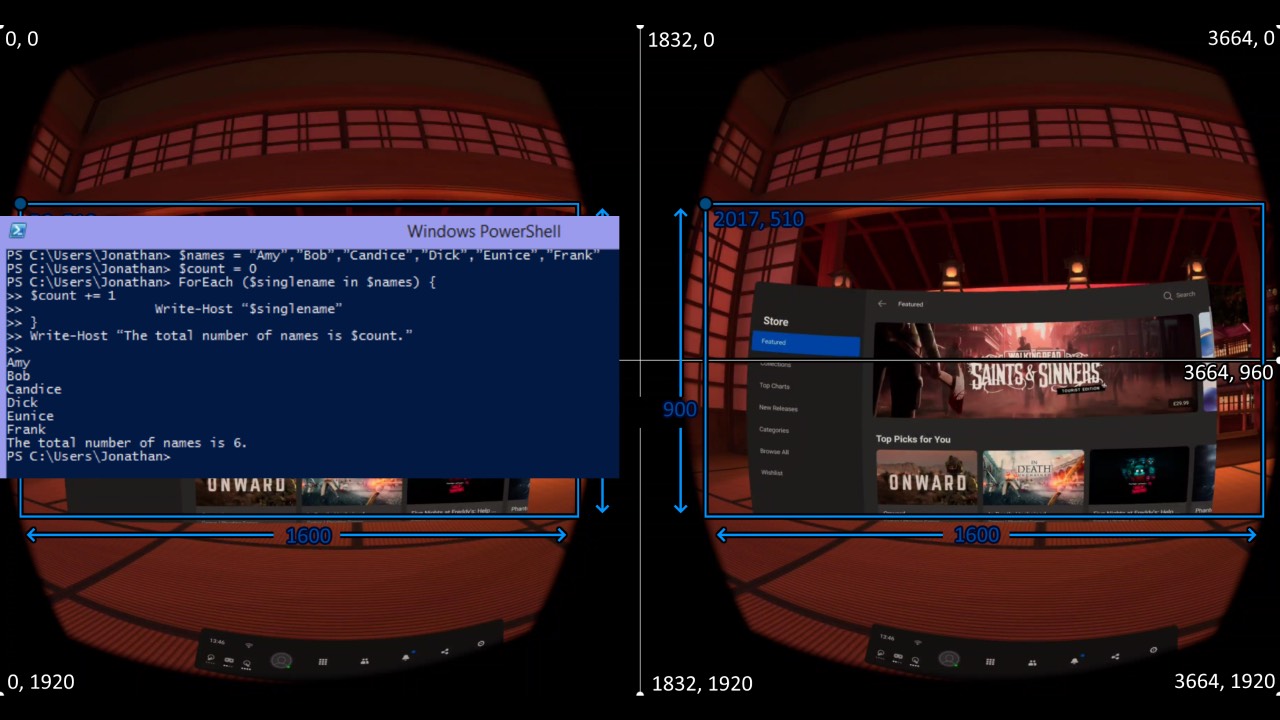Open the People icon in right dock
This screenshot has width=1280, height=720.
point(1032,661)
